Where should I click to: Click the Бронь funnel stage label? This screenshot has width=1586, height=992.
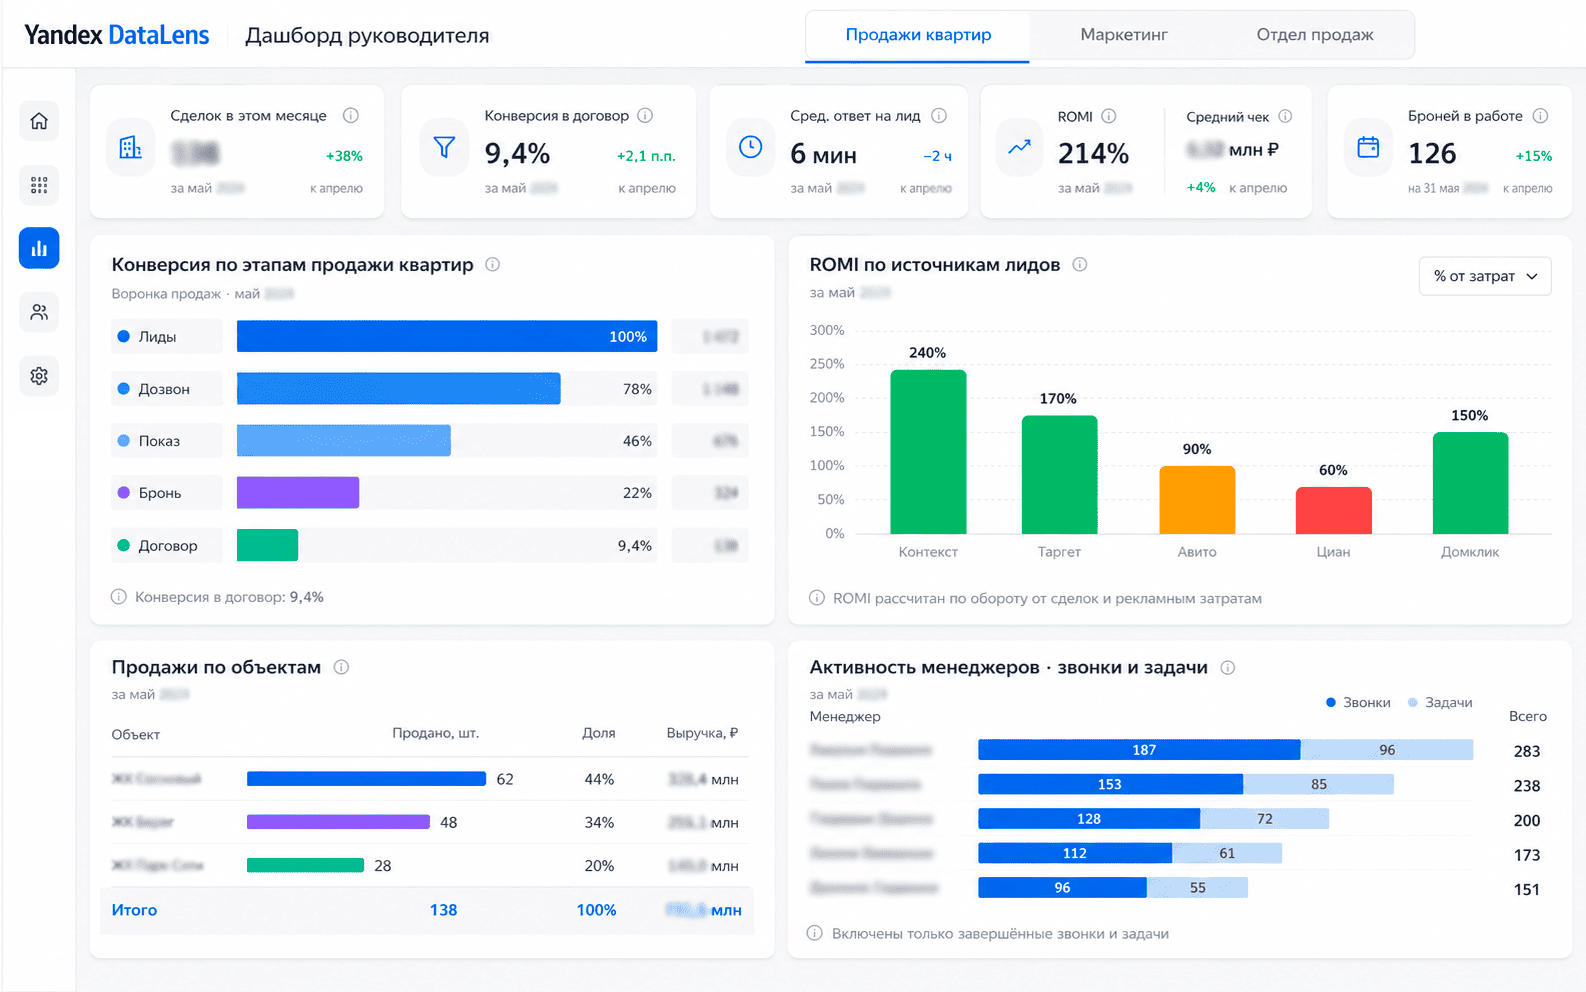pos(166,493)
